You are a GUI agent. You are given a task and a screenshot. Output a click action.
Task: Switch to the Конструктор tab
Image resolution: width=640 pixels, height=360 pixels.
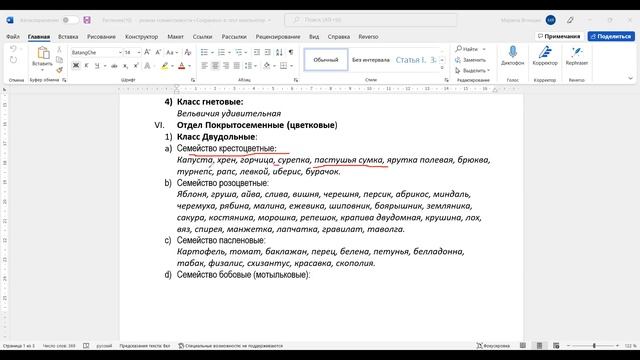click(142, 37)
